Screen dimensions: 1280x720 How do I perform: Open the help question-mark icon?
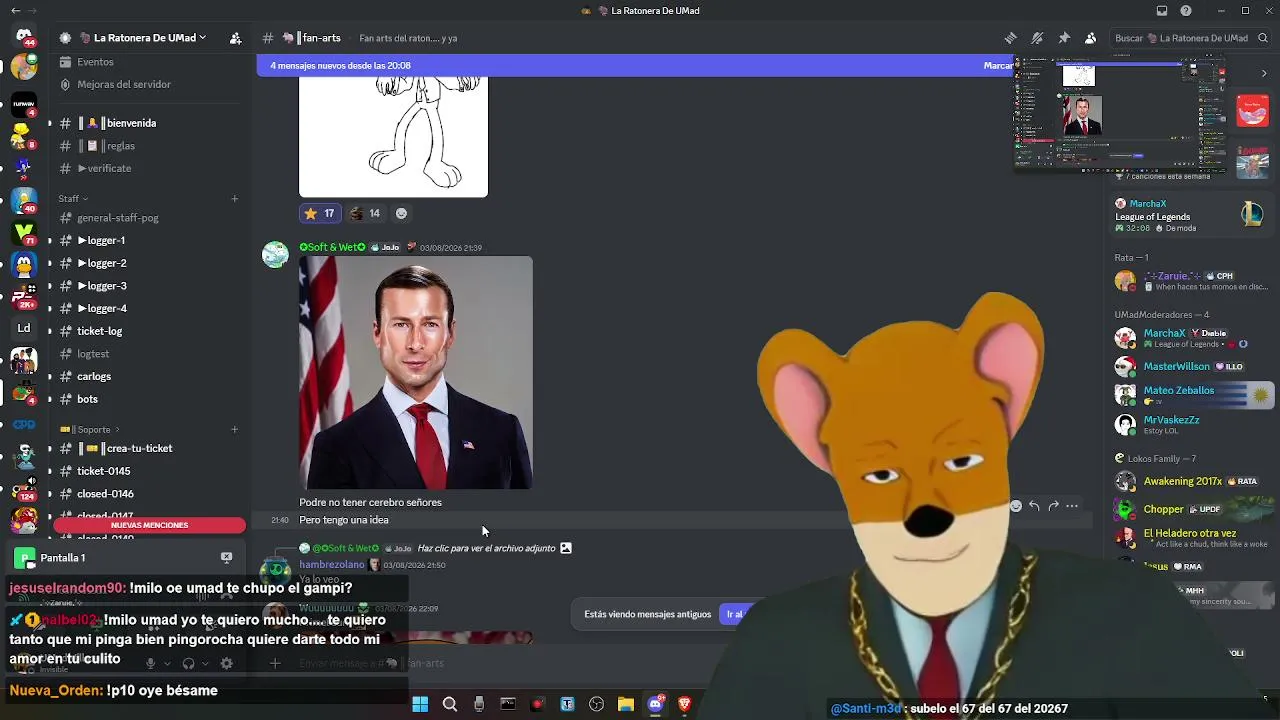[1186, 11]
